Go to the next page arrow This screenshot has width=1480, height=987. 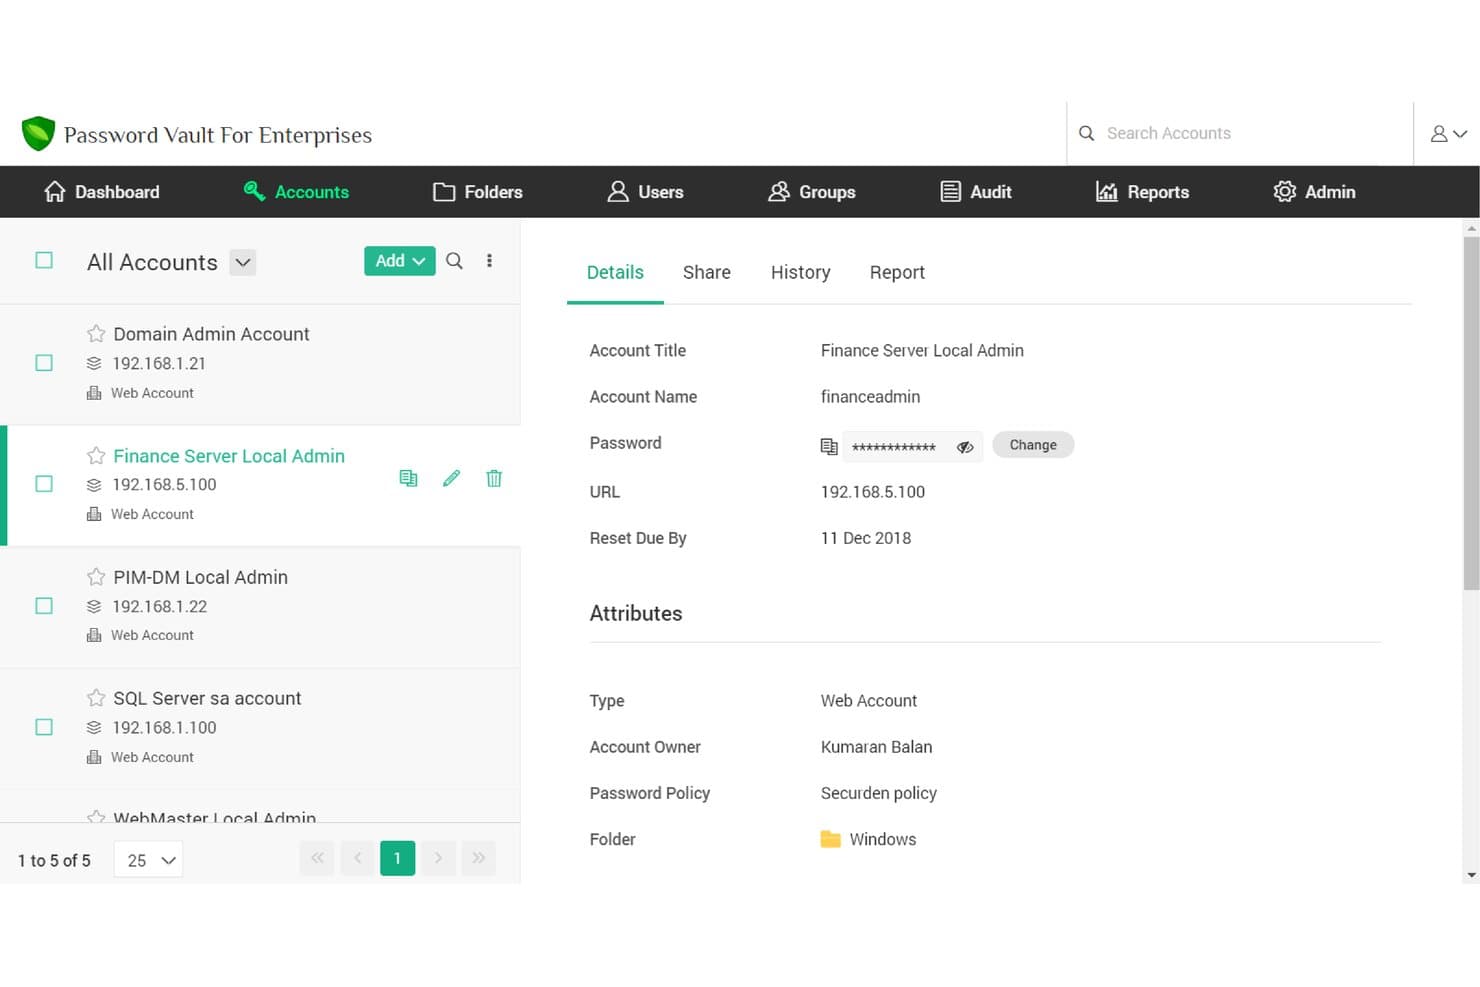(x=438, y=858)
